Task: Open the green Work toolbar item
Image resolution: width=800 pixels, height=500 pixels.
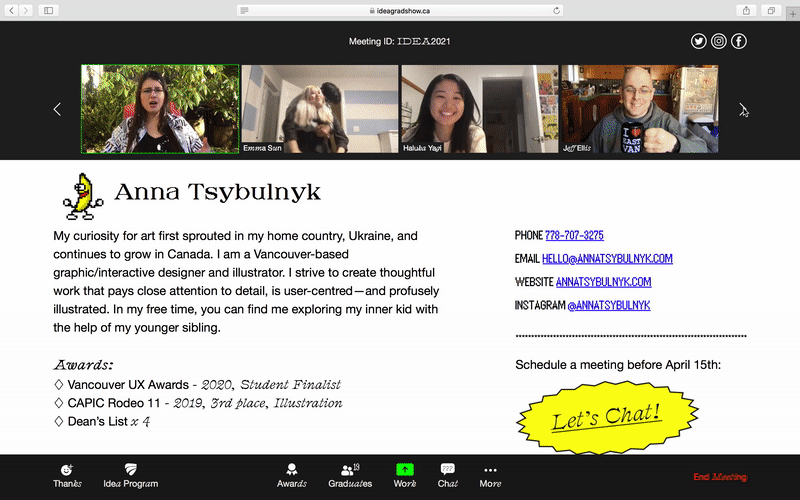Action: [x=405, y=476]
